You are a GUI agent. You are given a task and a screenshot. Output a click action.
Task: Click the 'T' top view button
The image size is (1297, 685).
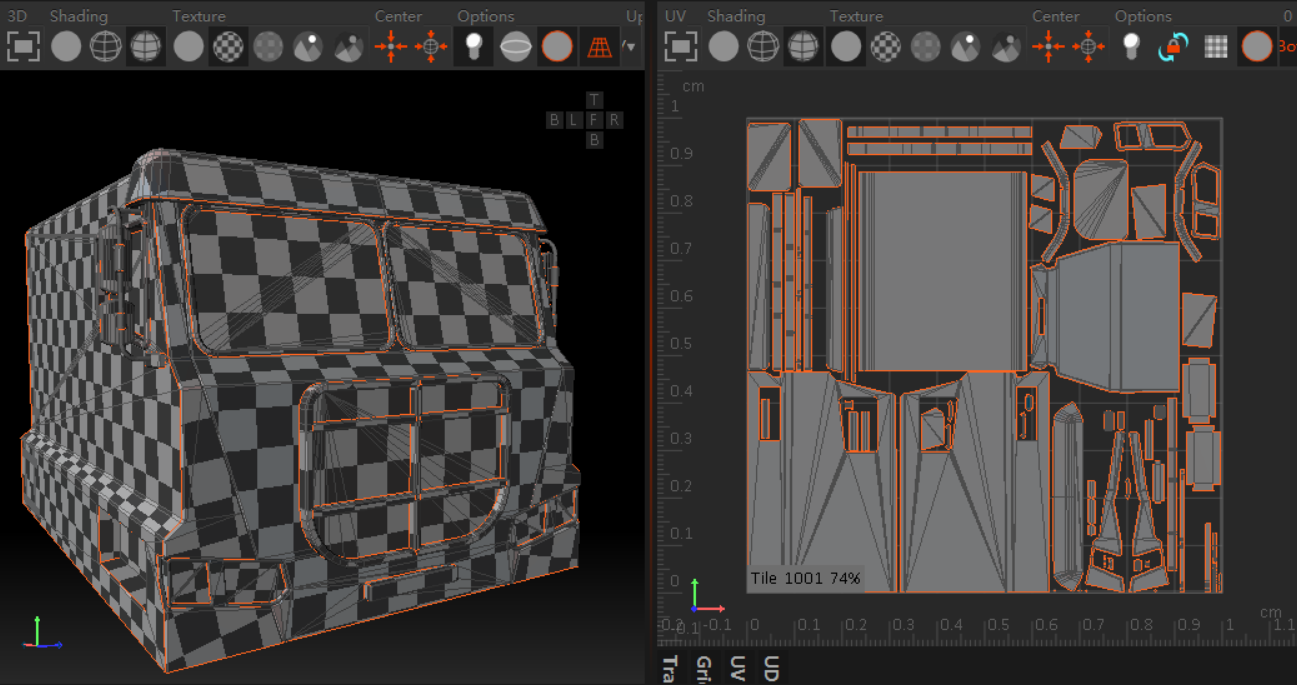(x=595, y=100)
